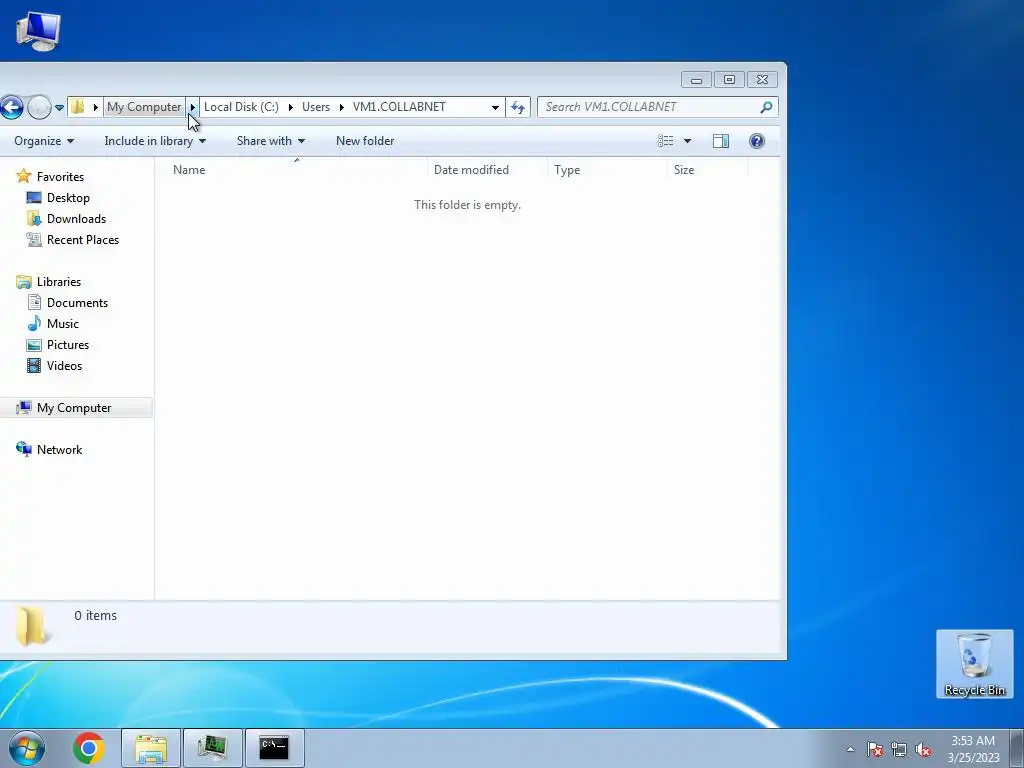Select Local Disk (C:) breadcrumb
The width and height of the screenshot is (1024, 768).
tap(241, 106)
